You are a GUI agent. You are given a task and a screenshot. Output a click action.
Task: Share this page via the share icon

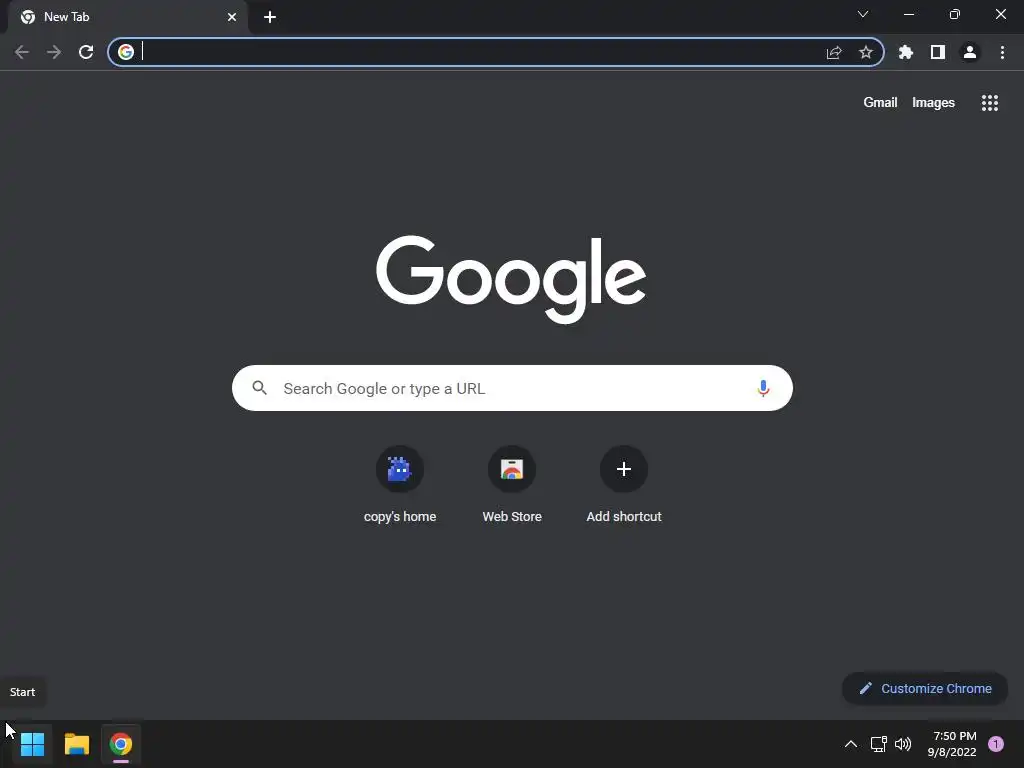[x=834, y=52]
